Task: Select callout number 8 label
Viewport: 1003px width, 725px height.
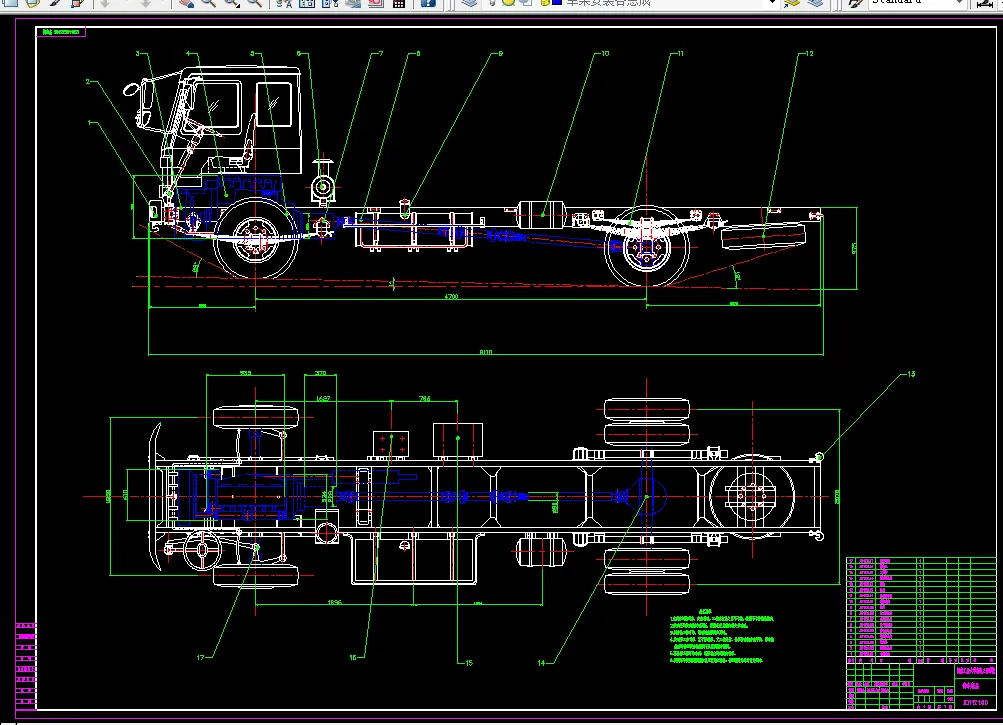Action: [418, 54]
